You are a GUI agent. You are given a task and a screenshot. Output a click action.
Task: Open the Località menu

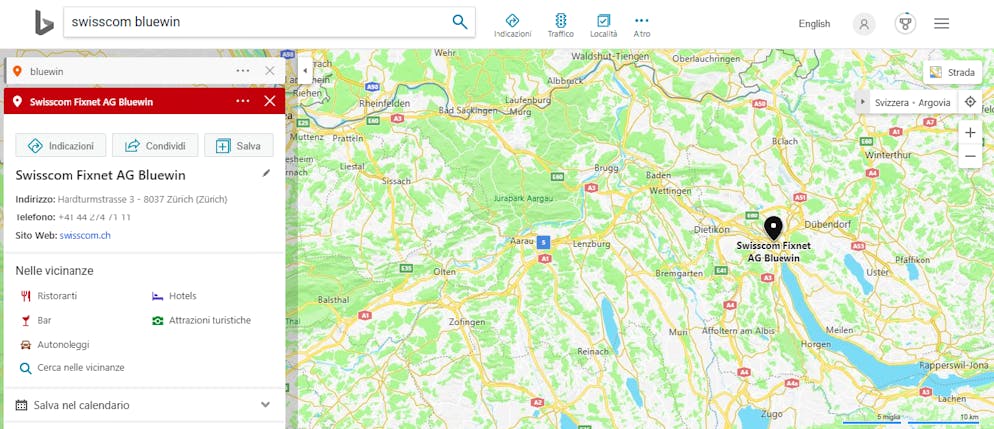(604, 26)
